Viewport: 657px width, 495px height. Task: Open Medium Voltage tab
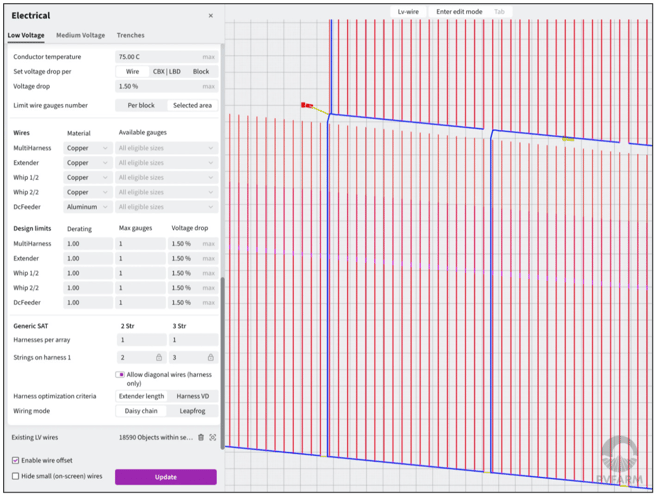pos(80,35)
